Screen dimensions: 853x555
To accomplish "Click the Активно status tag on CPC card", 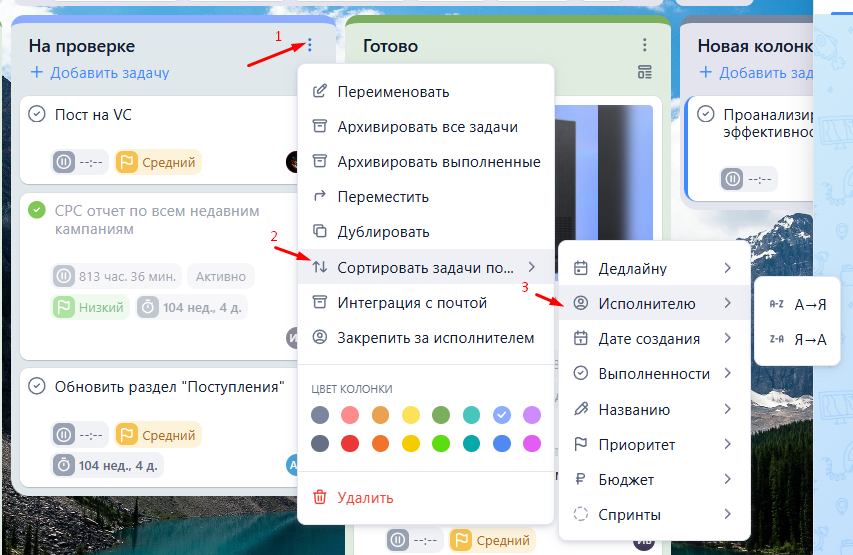I will click(x=221, y=276).
